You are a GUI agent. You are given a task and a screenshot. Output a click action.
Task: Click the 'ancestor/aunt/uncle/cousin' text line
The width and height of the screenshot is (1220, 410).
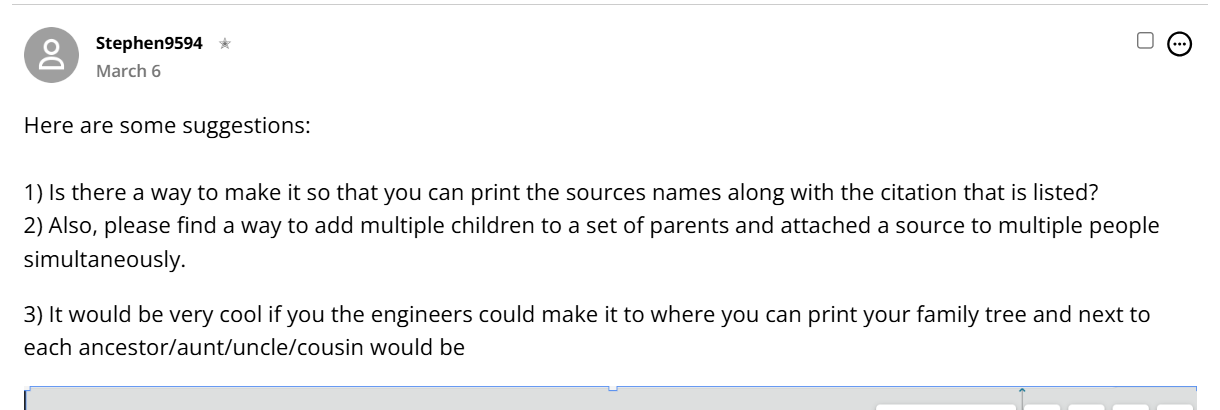coord(245,347)
